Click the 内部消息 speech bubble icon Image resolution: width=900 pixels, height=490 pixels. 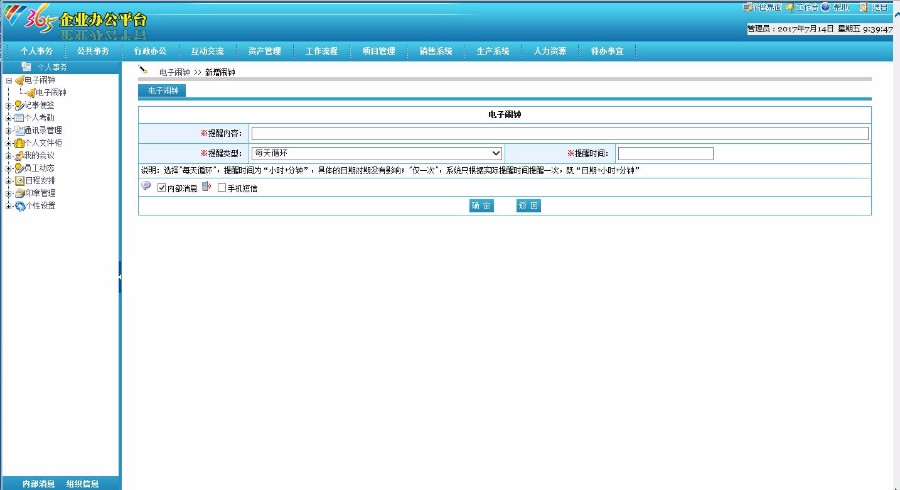(x=146, y=186)
